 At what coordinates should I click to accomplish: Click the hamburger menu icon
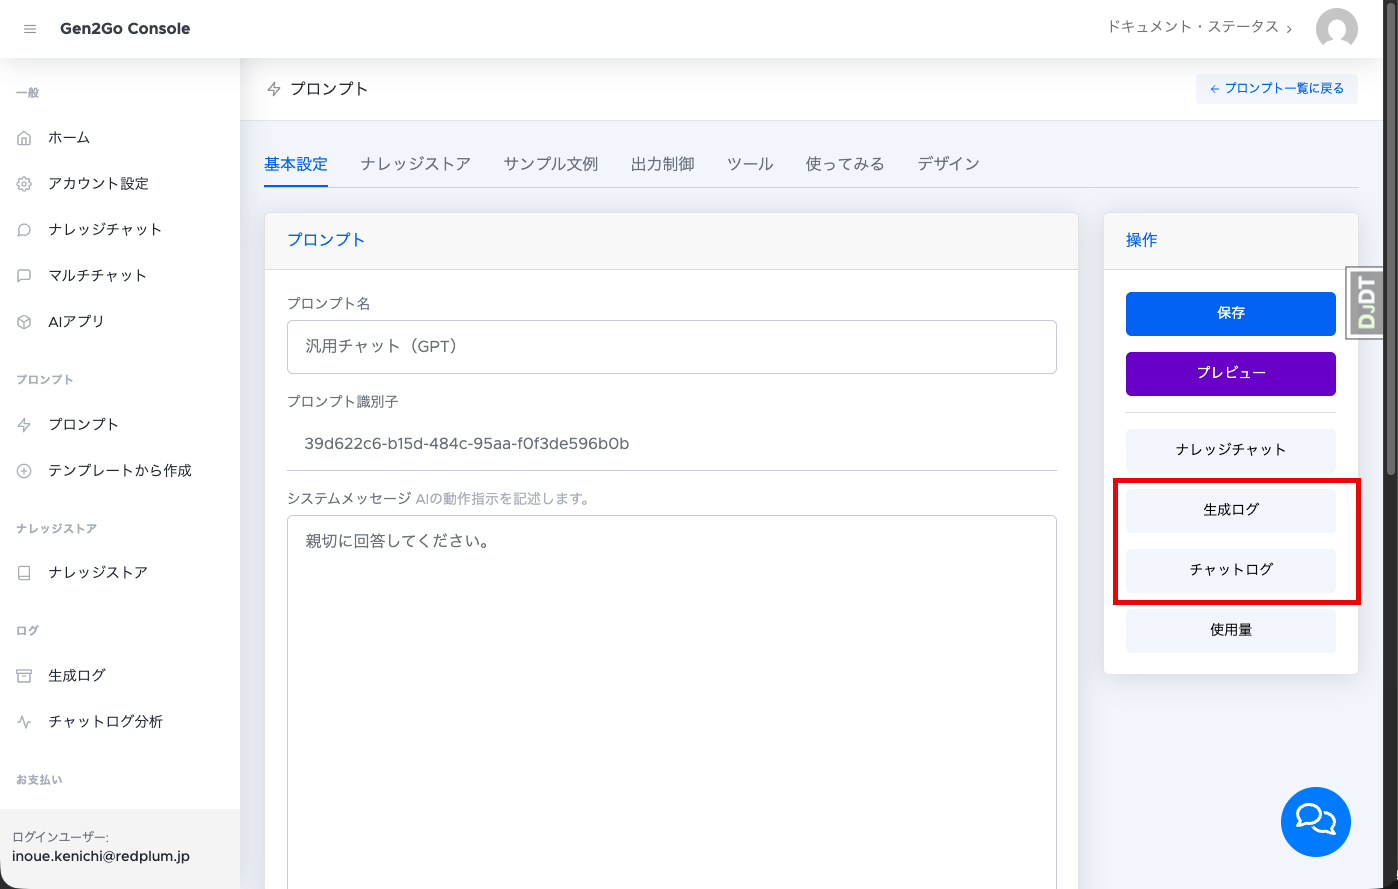(30, 29)
